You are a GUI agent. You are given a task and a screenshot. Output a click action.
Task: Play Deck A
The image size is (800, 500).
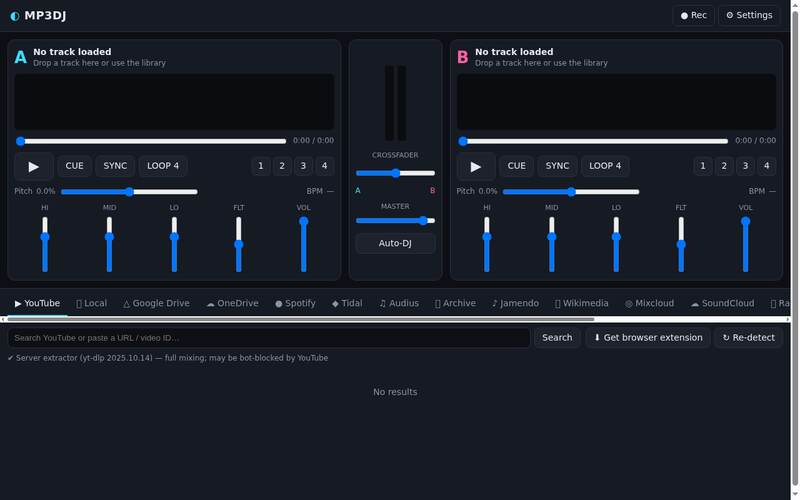(x=34, y=166)
